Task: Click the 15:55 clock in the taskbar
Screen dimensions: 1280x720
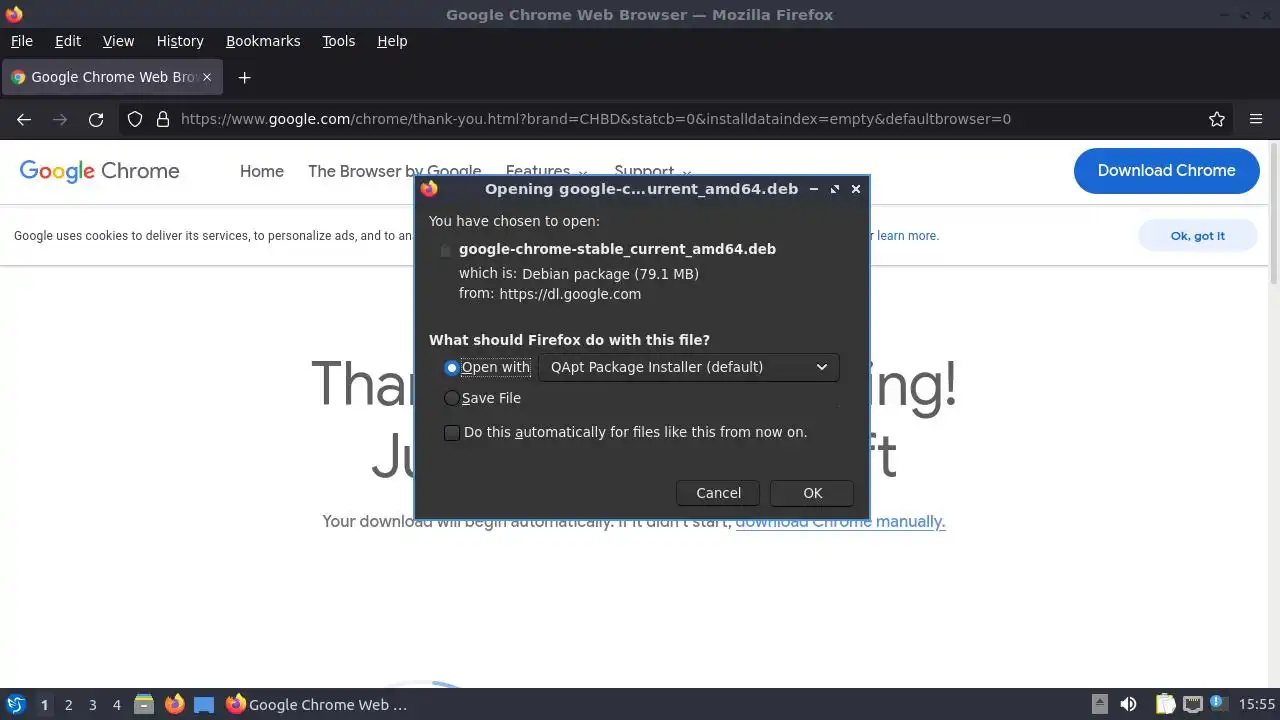Action: pos(1257,705)
